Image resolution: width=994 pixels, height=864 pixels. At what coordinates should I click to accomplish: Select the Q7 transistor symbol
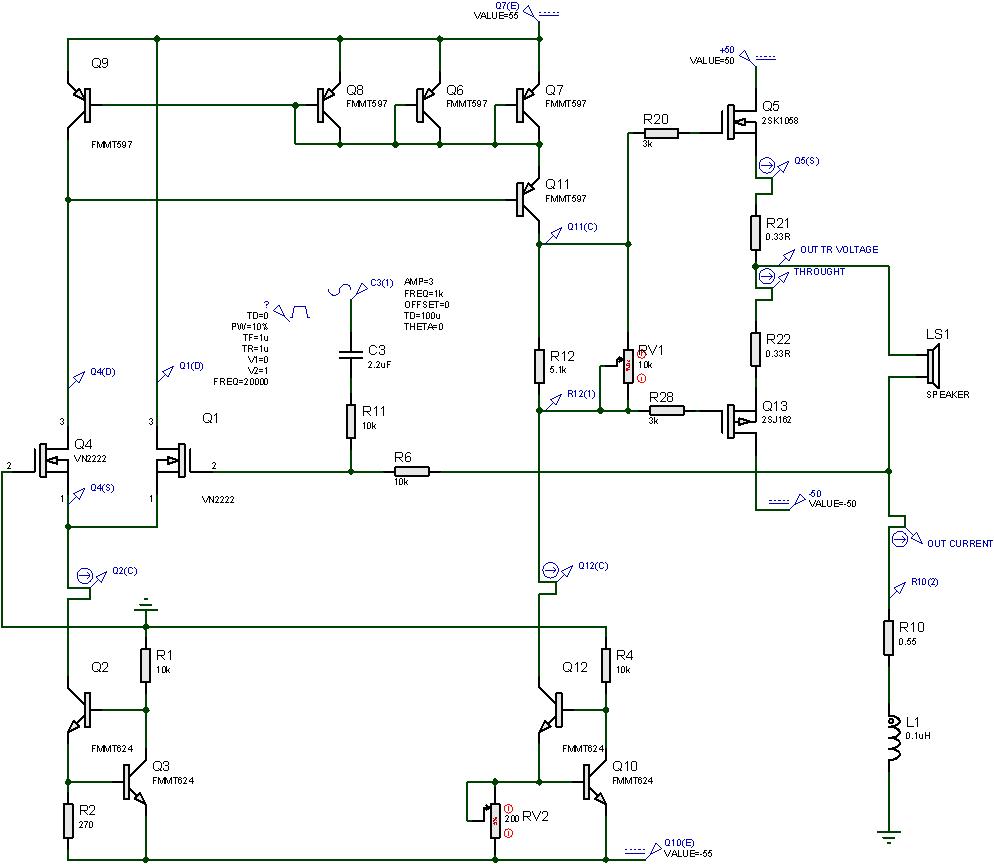click(x=527, y=105)
